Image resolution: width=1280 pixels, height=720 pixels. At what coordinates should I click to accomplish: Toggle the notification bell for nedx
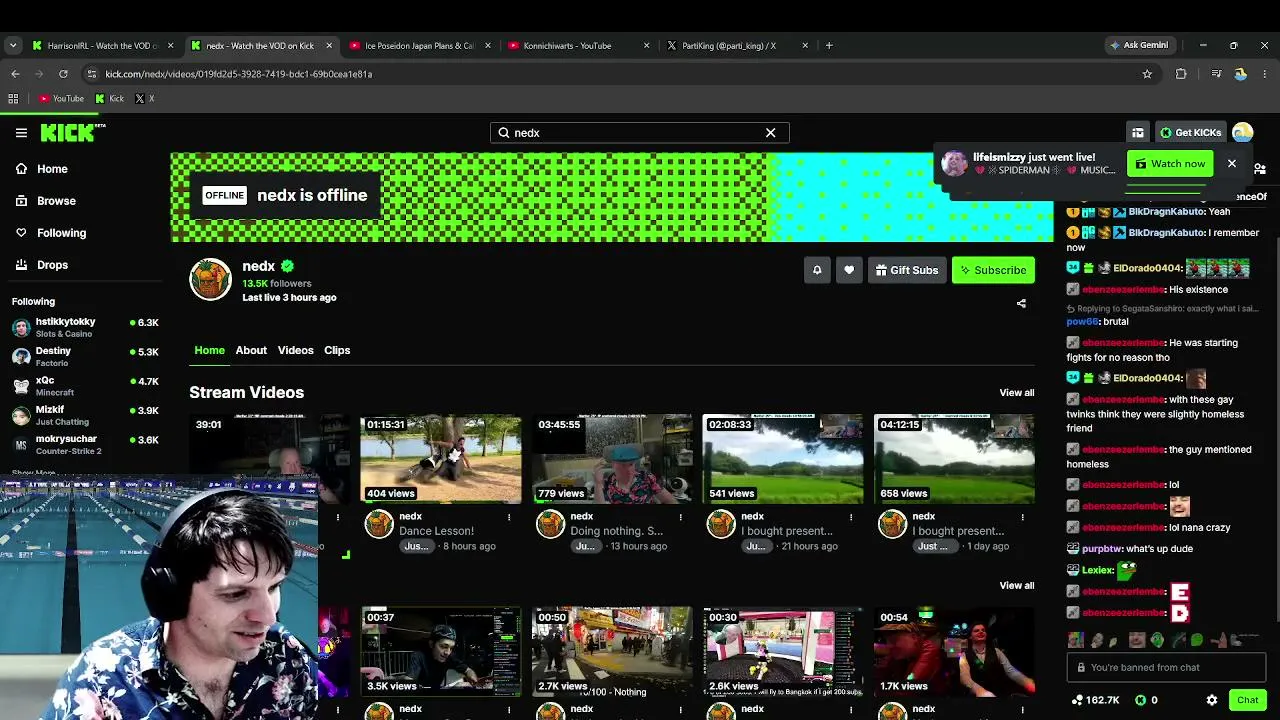(817, 270)
